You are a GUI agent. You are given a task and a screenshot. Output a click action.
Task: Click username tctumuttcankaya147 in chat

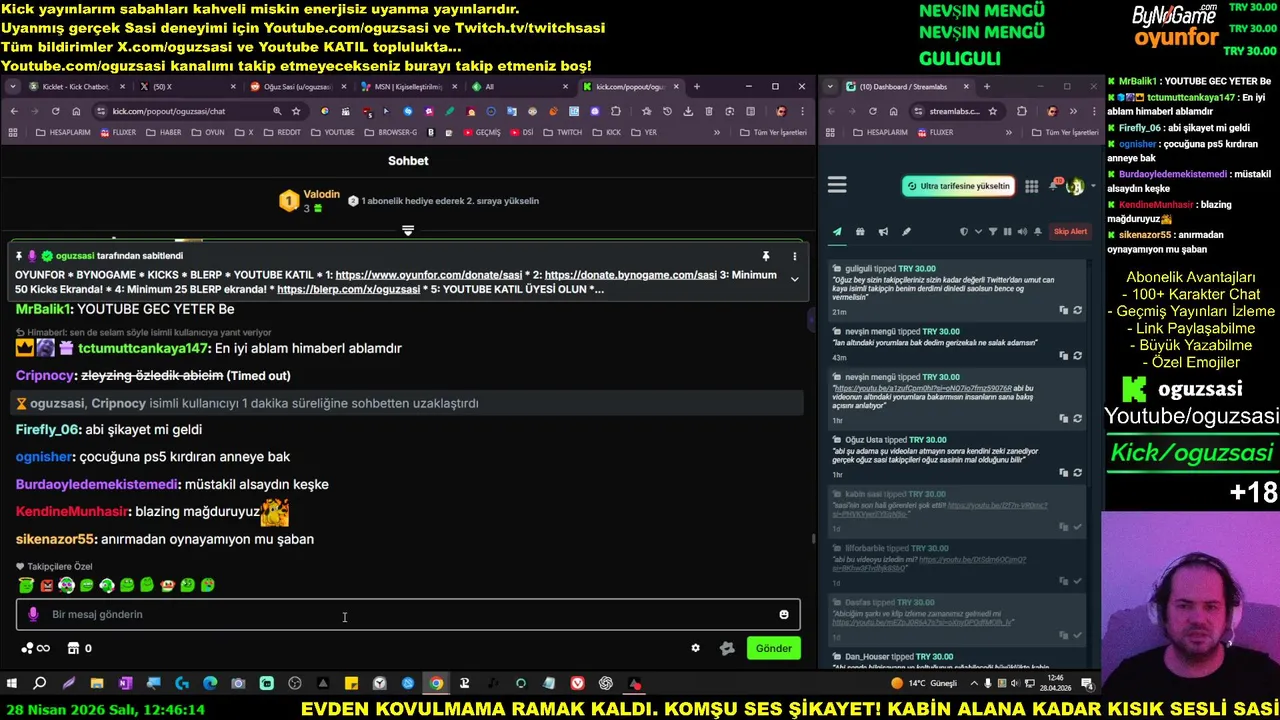[143, 348]
